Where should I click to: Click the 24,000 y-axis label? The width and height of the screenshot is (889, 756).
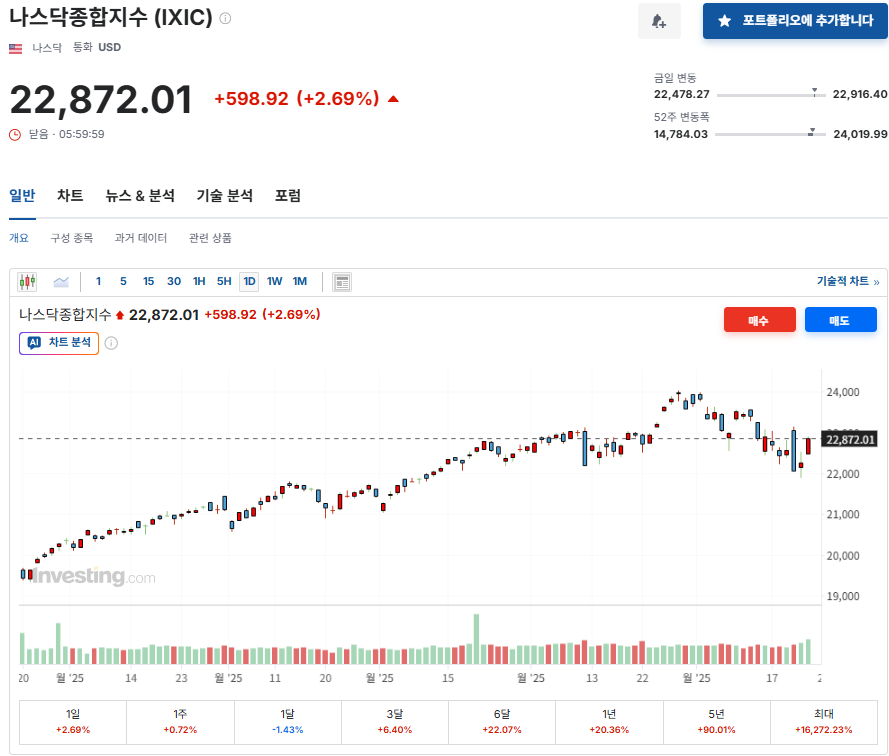tap(843, 392)
